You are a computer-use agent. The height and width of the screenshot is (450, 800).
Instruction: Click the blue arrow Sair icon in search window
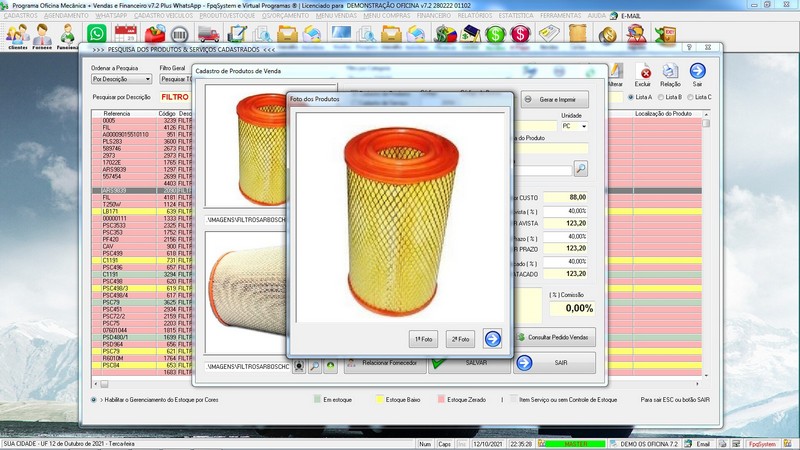coord(697,75)
